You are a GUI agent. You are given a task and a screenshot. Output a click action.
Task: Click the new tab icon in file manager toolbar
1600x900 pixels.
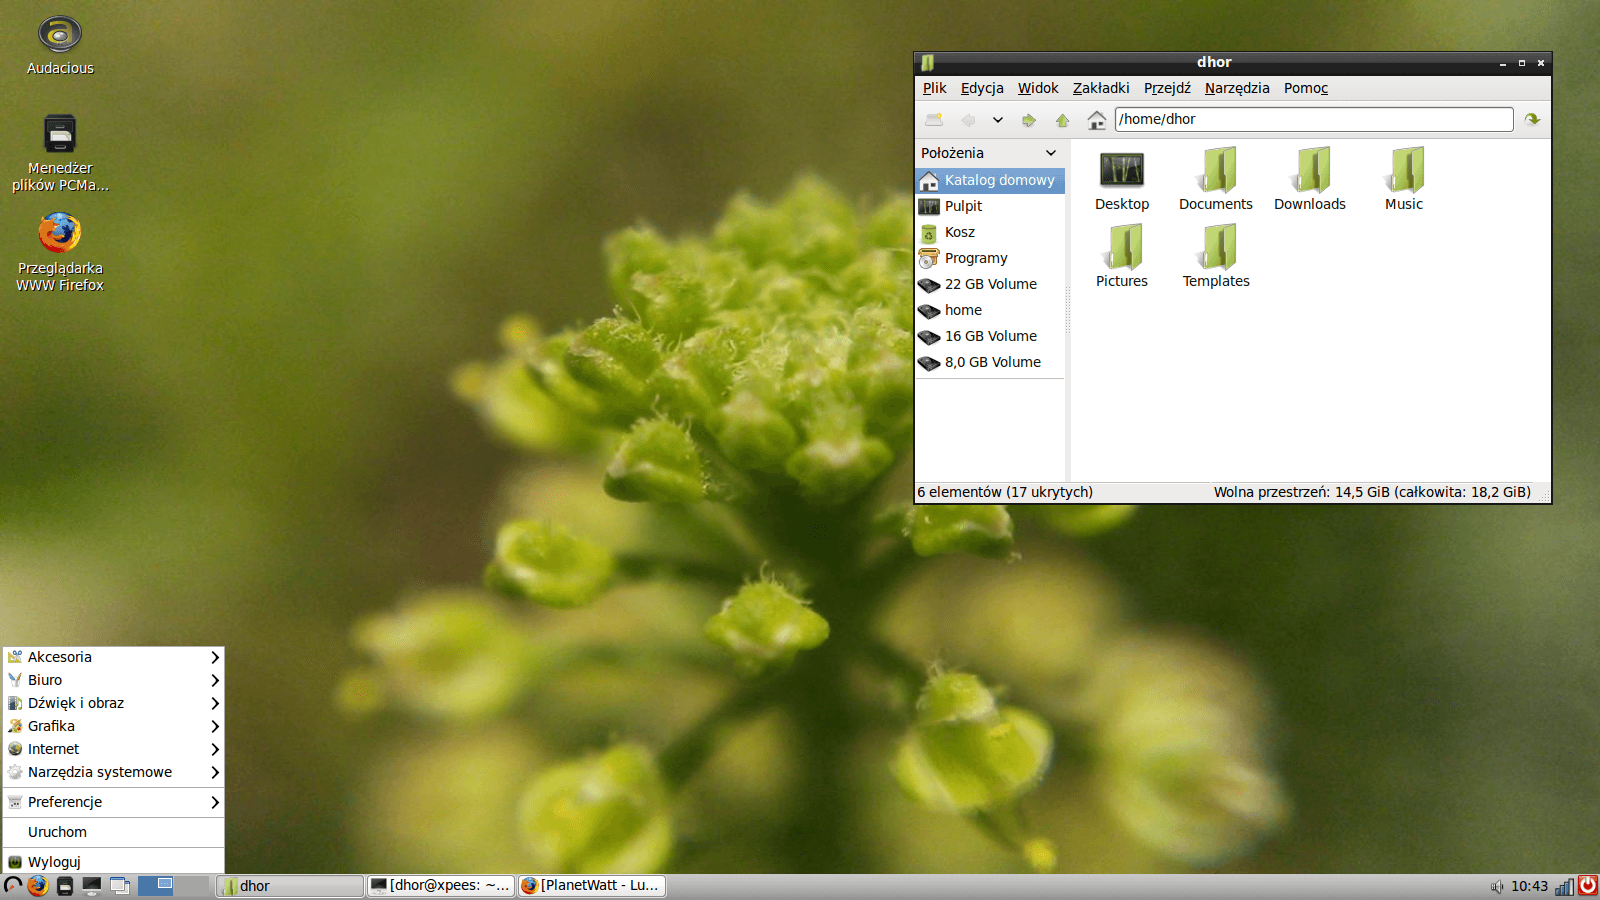coord(934,120)
